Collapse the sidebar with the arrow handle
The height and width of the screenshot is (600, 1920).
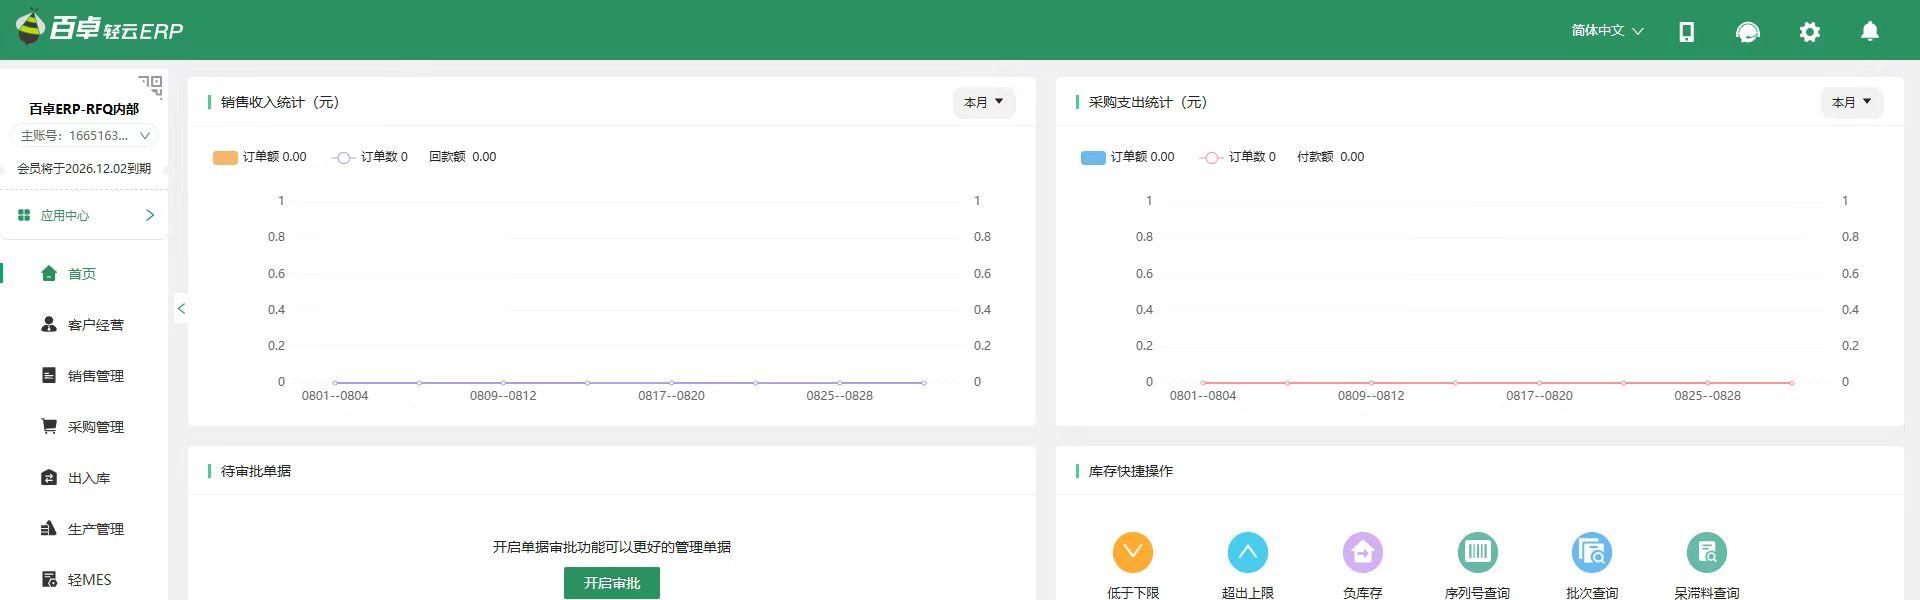point(181,309)
